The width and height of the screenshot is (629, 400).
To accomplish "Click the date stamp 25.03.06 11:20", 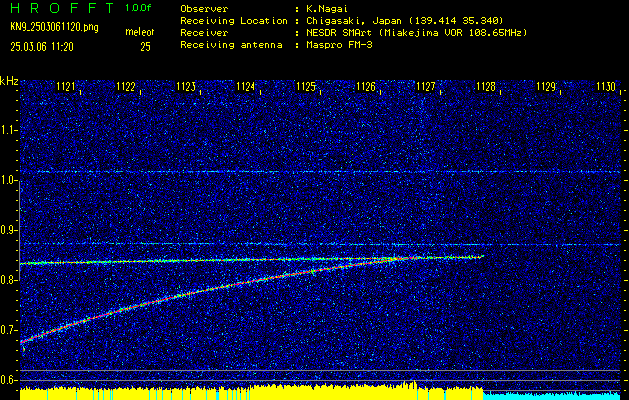I will (x=42, y=47).
